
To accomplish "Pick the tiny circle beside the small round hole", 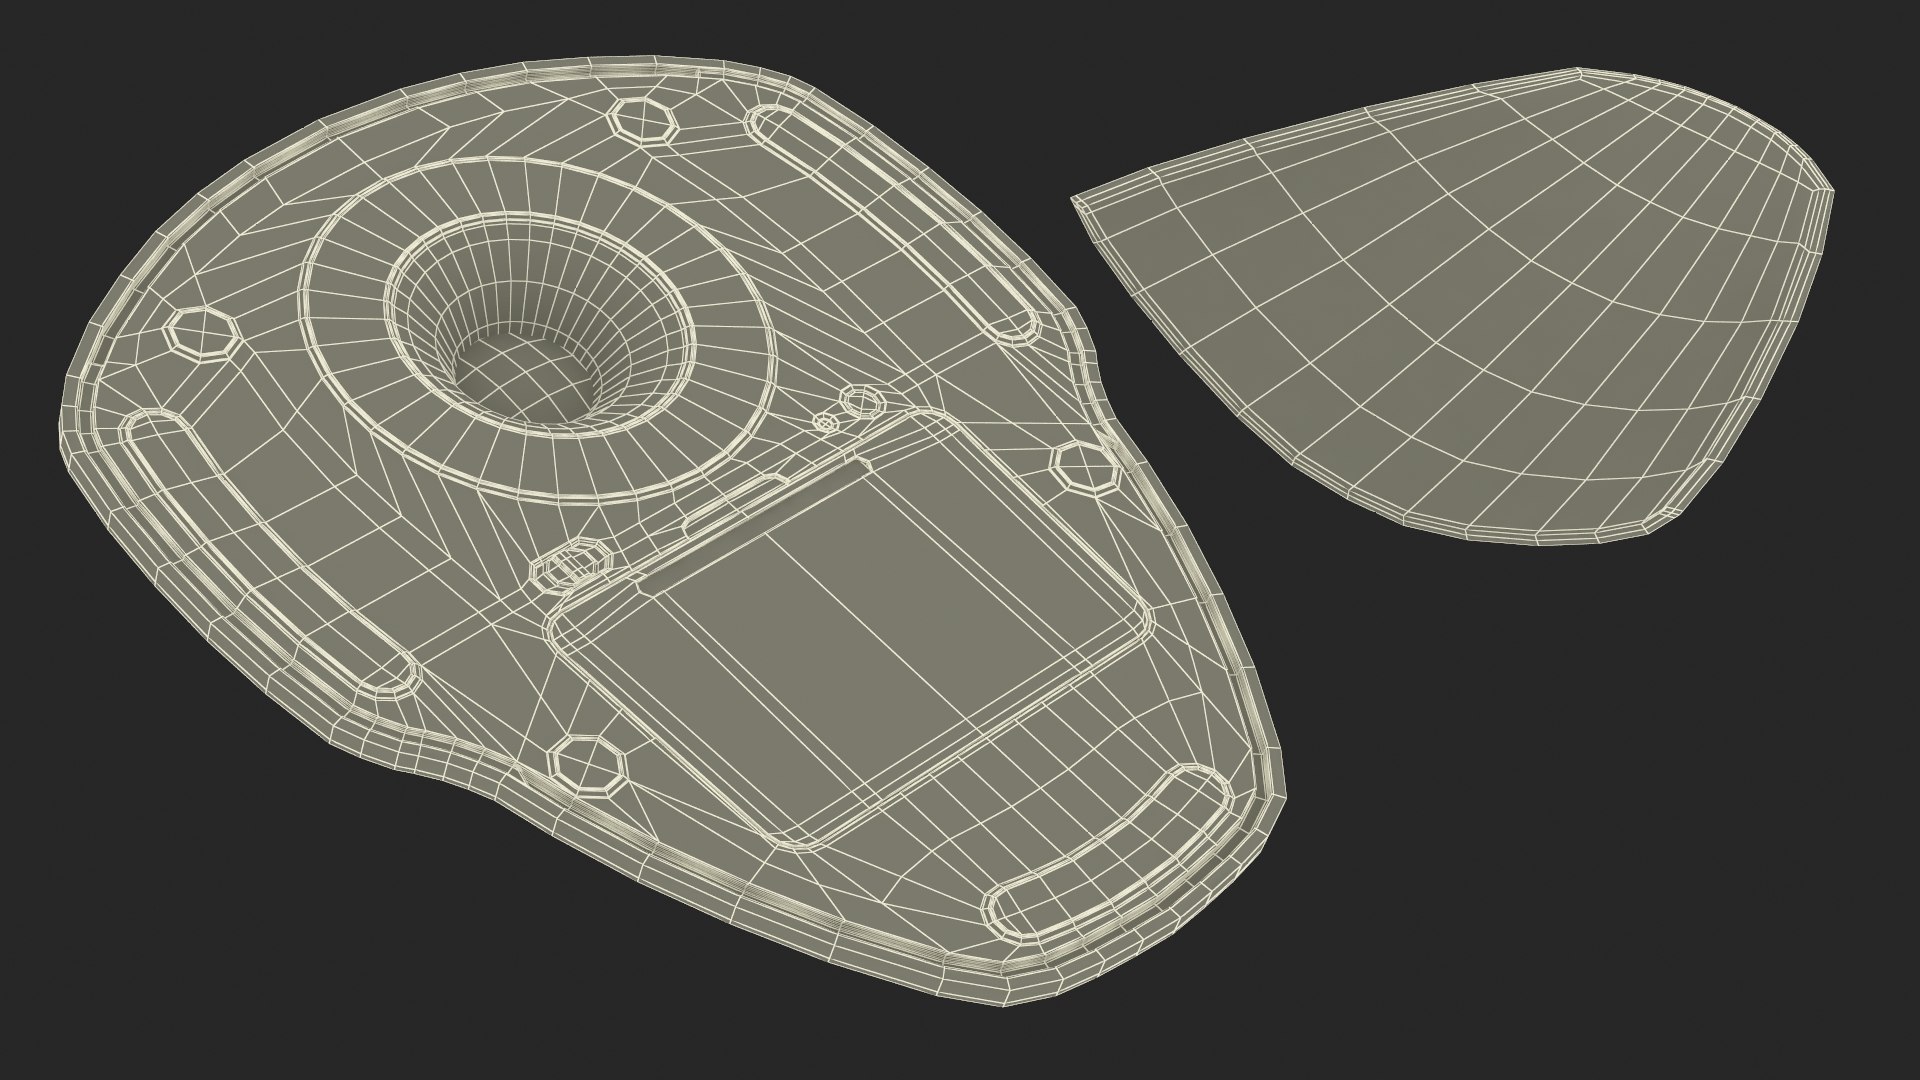I will coord(827,423).
